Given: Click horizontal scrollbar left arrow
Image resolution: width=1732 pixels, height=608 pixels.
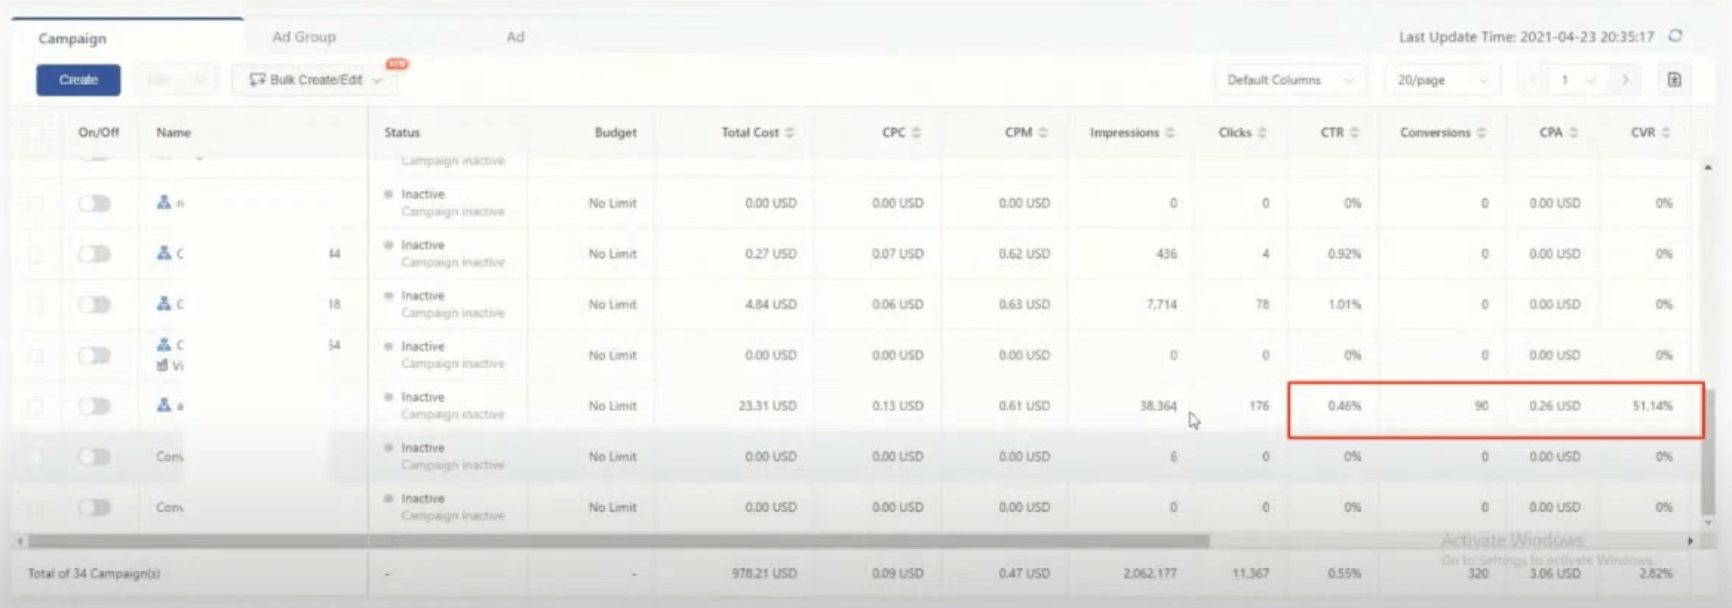Looking at the screenshot, I should (x=19, y=541).
